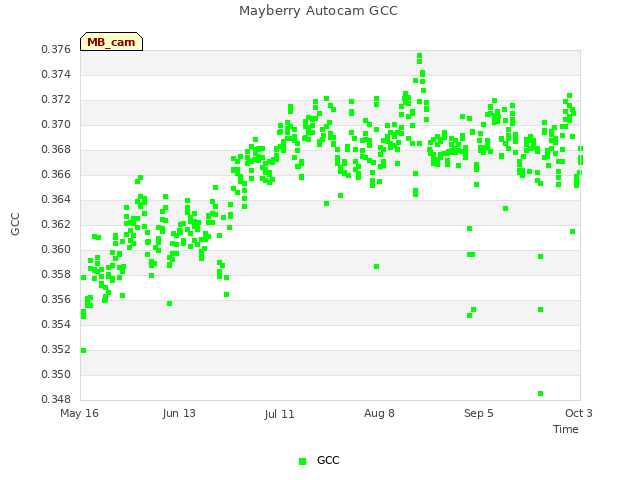Select the Sep 5 x-axis label
The image size is (640, 480).
479,413
